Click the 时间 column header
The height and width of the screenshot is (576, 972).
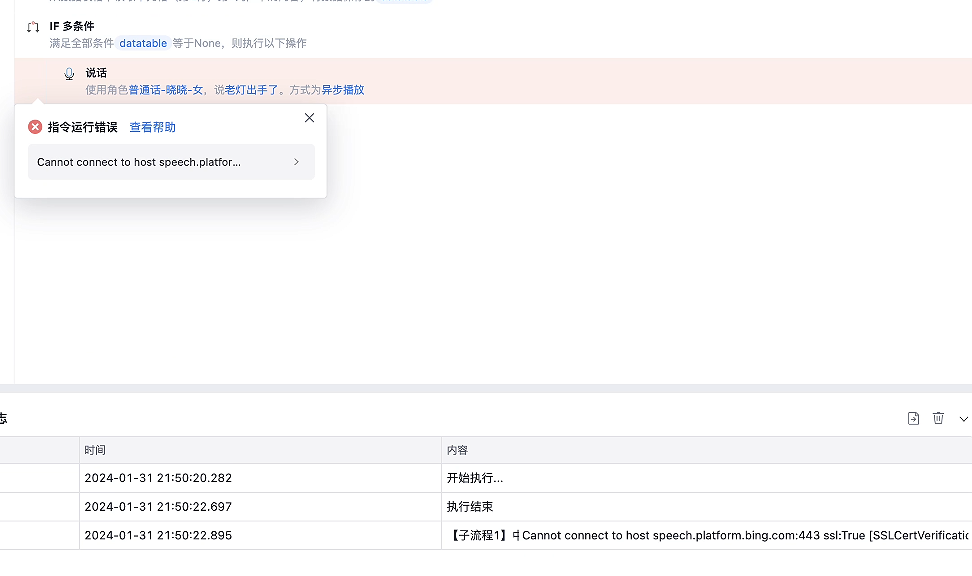pos(95,450)
